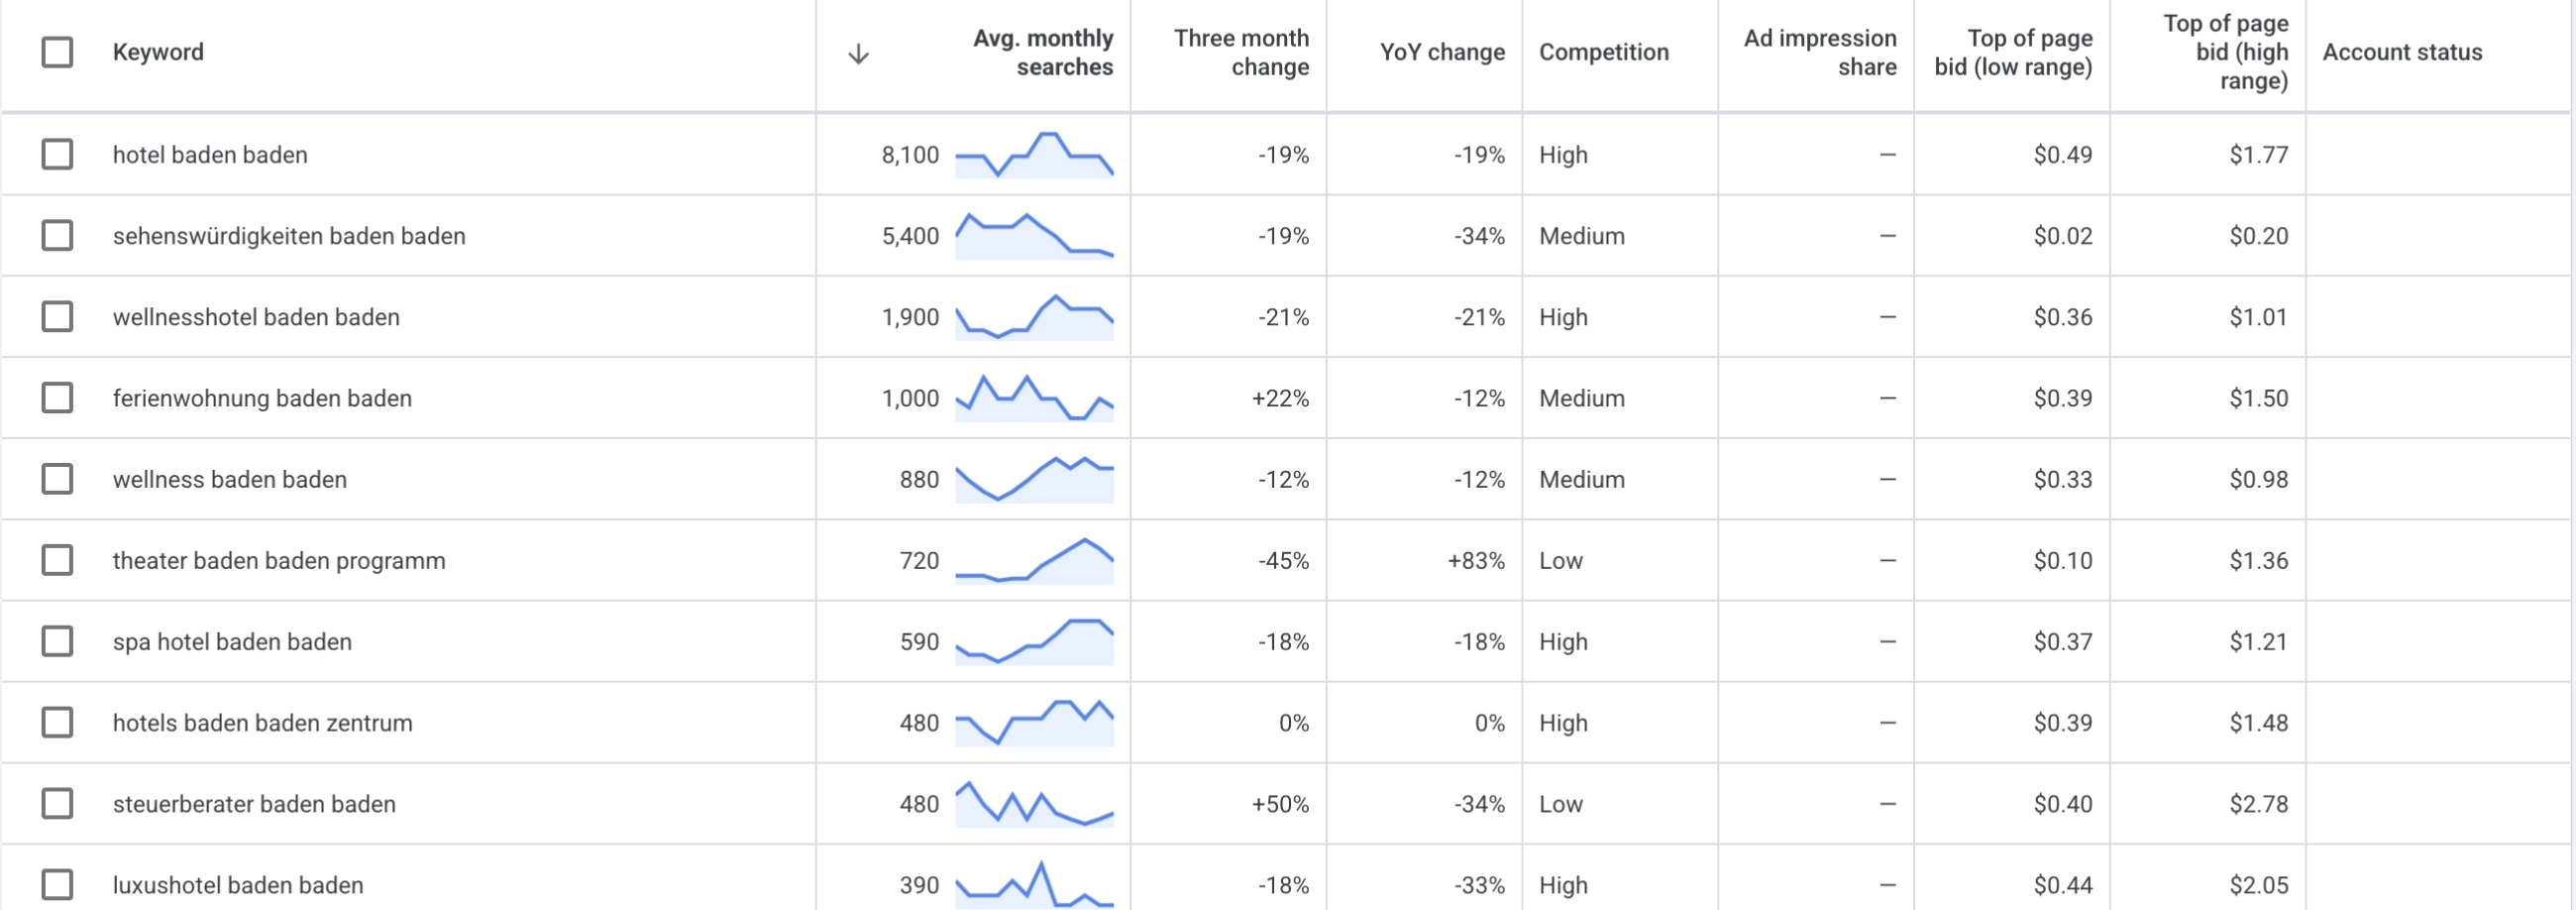The image size is (2576, 910).
Task: View the steuerberater baden baden sparkline chart
Action: click(x=1034, y=804)
